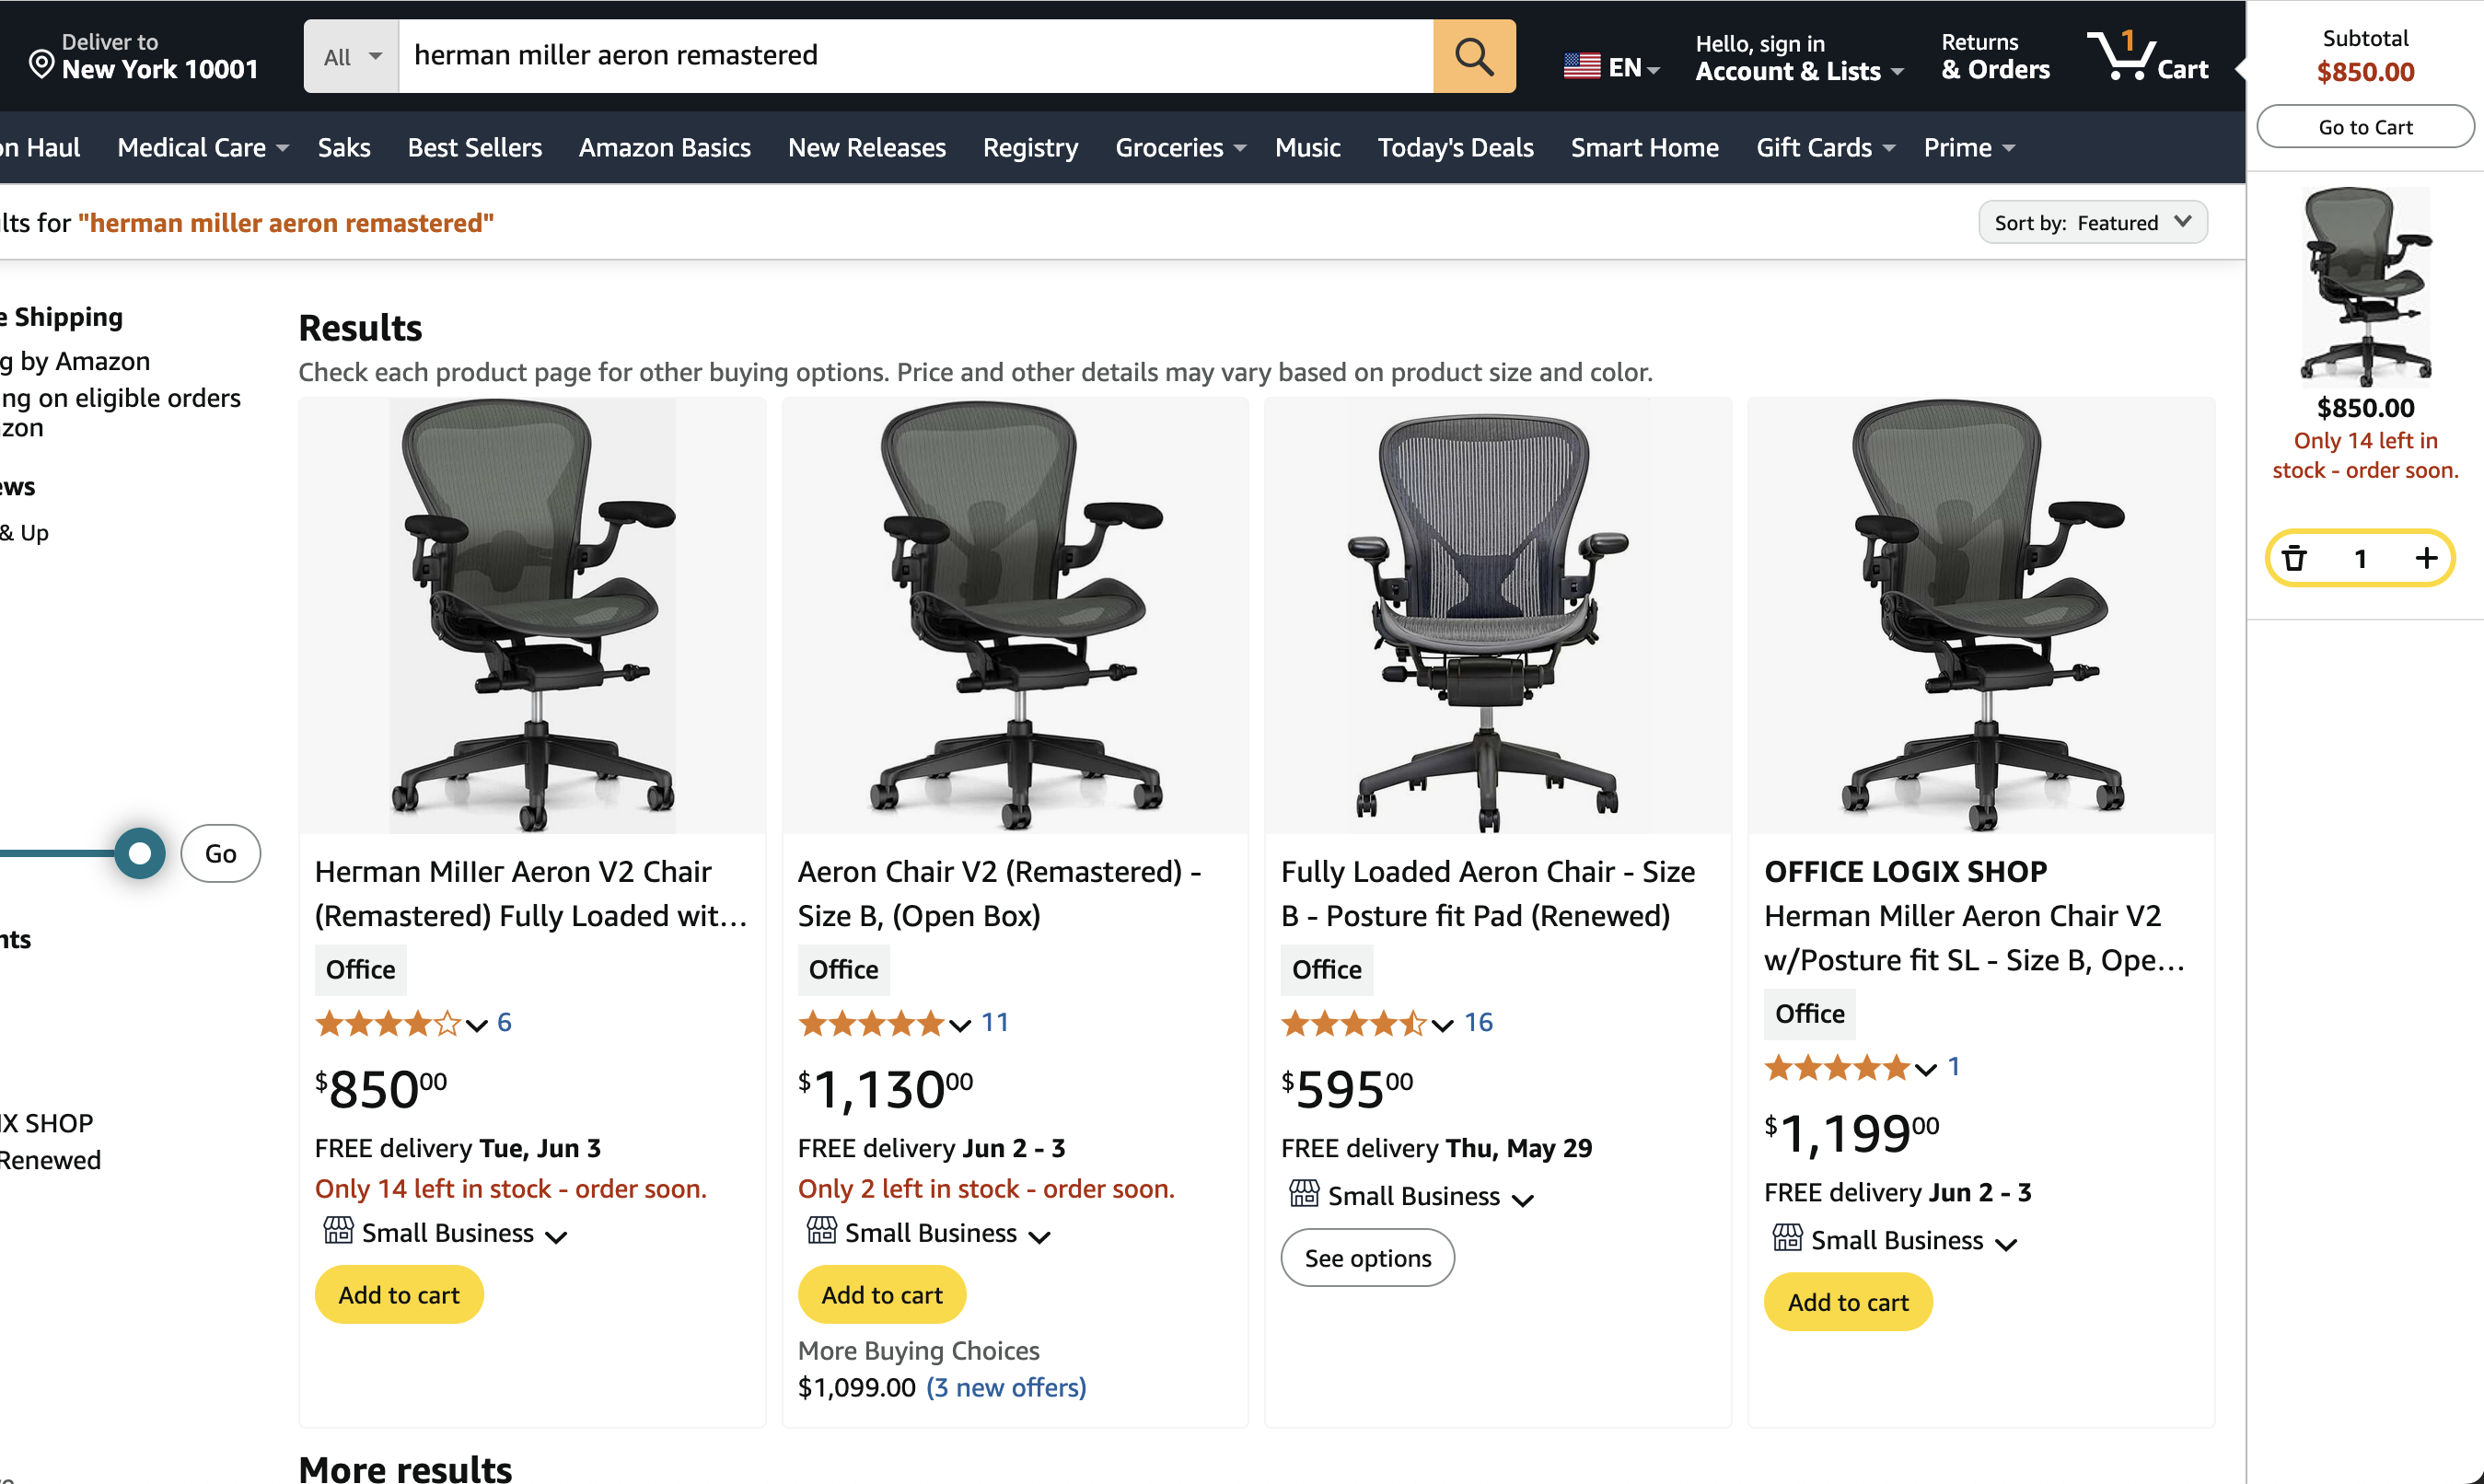The height and width of the screenshot is (1484, 2484).
Task: Open star rating of $1,130 Aeron chair
Action: tap(872, 1023)
